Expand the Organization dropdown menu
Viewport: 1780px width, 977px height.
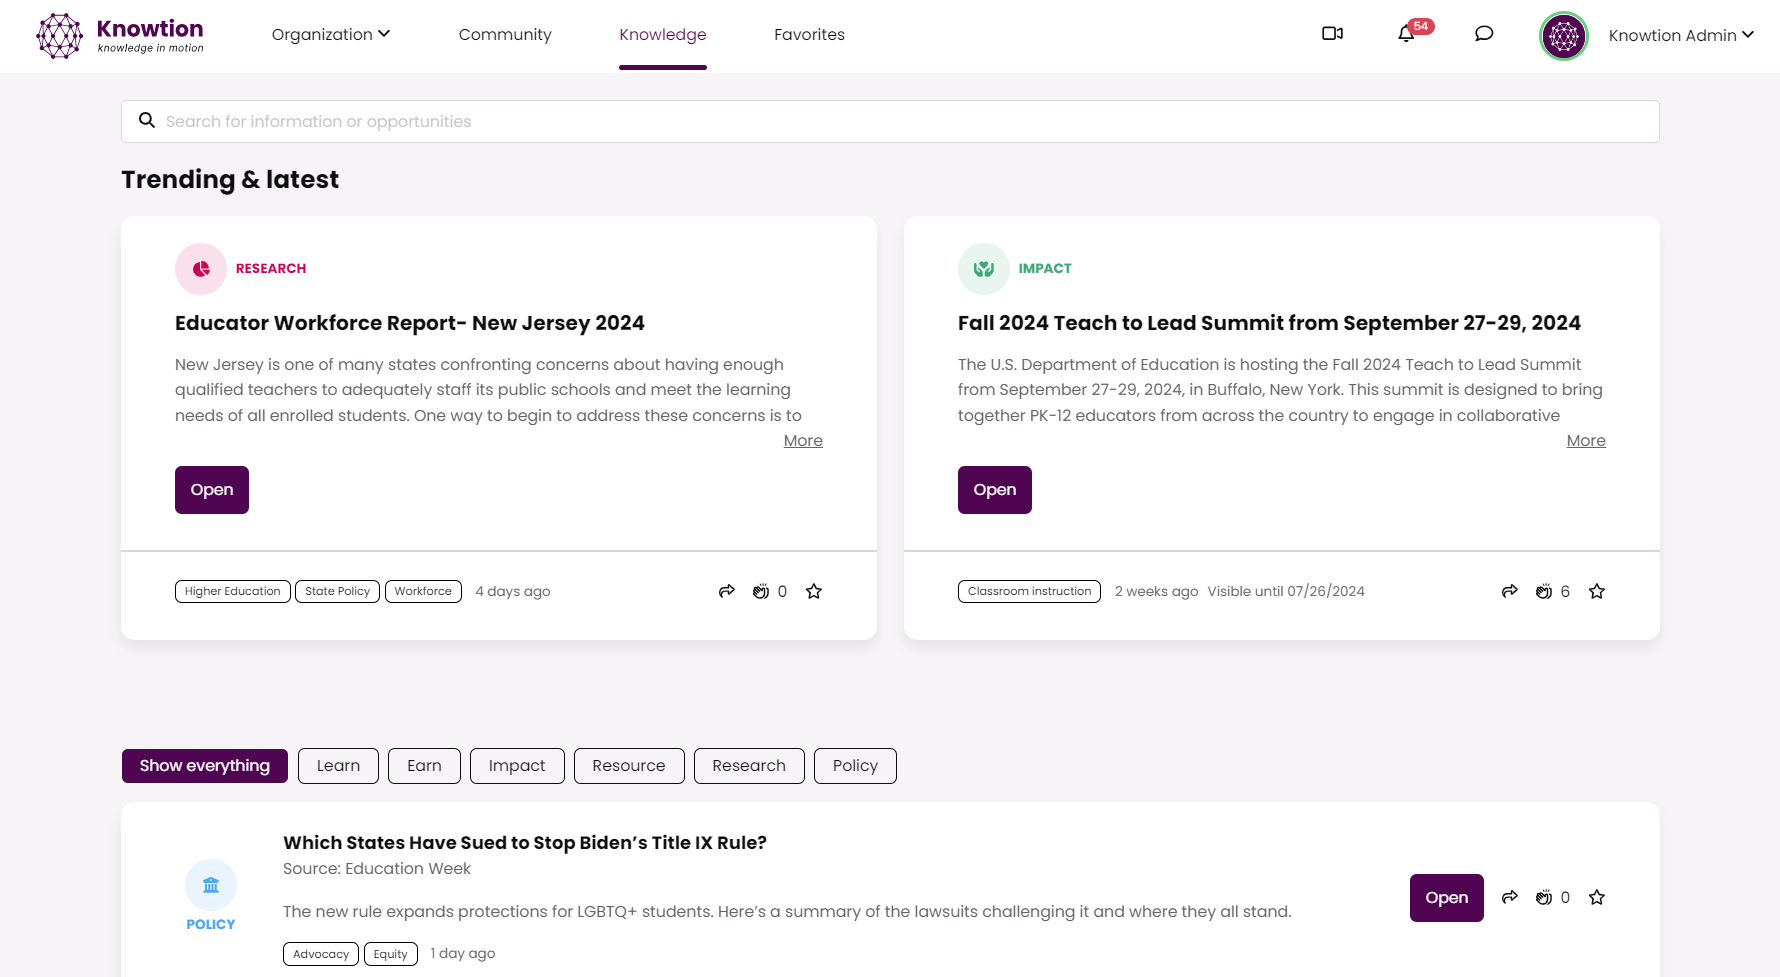point(331,35)
